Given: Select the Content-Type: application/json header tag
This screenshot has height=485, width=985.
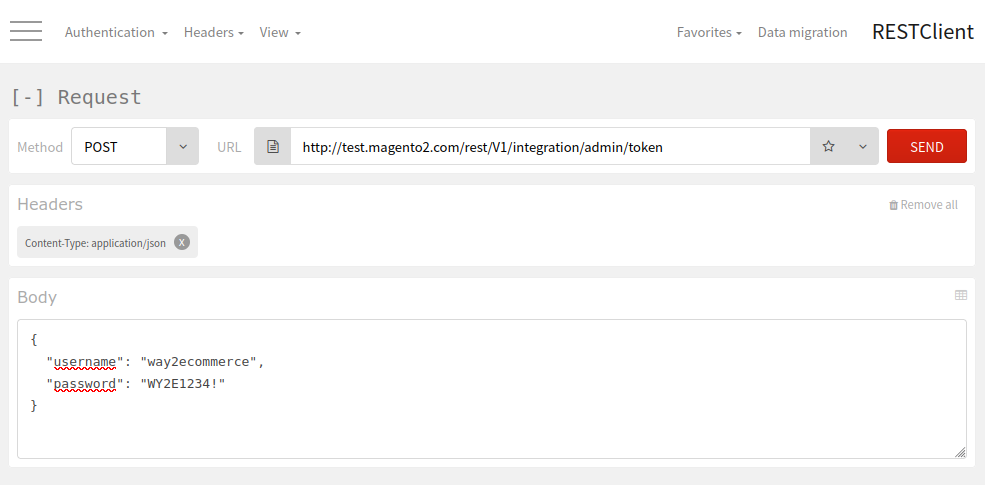Looking at the screenshot, I should click(96, 242).
